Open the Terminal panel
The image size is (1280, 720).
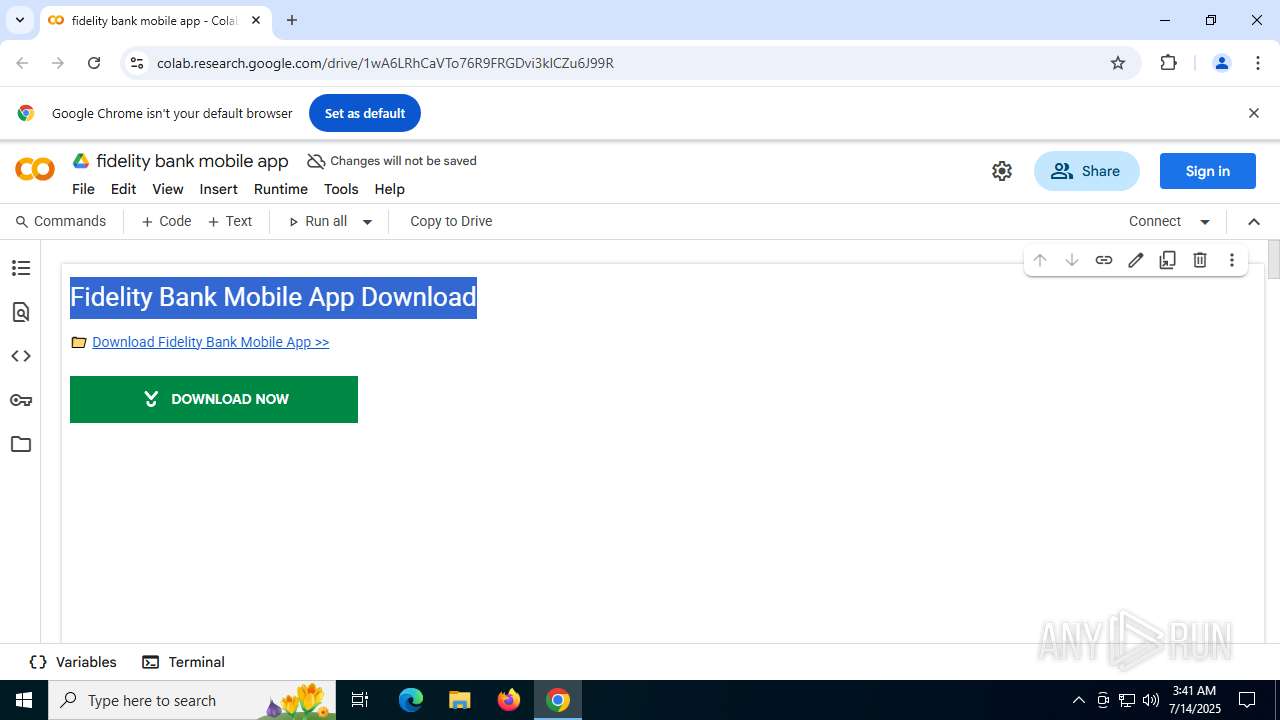[x=183, y=662]
